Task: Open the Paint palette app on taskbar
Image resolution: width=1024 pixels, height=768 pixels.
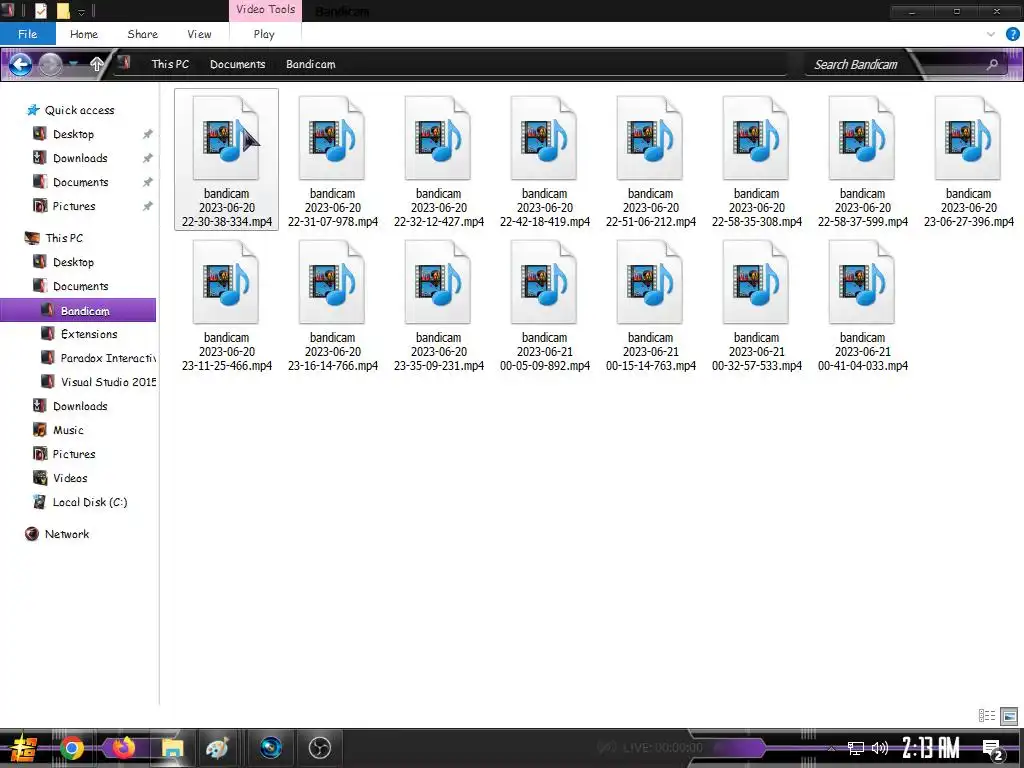Action: (x=217, y=748)
